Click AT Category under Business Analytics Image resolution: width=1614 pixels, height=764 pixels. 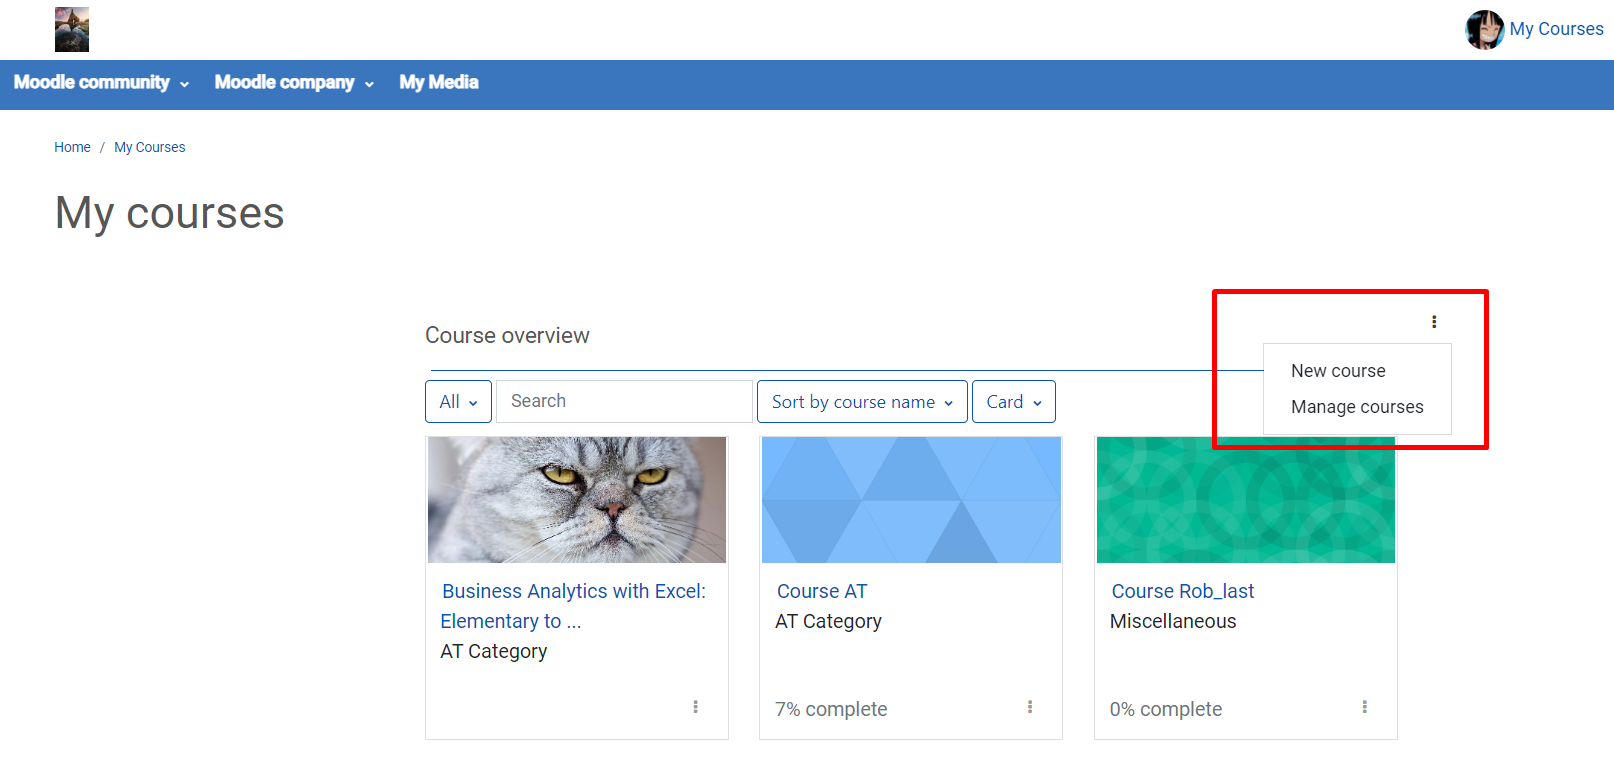tap(494, 651)
